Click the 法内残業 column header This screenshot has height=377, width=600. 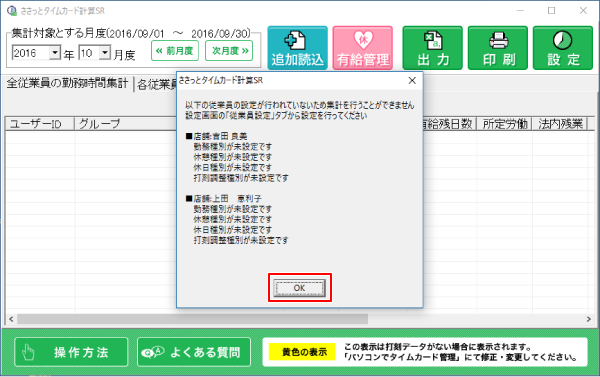(560, 124)
